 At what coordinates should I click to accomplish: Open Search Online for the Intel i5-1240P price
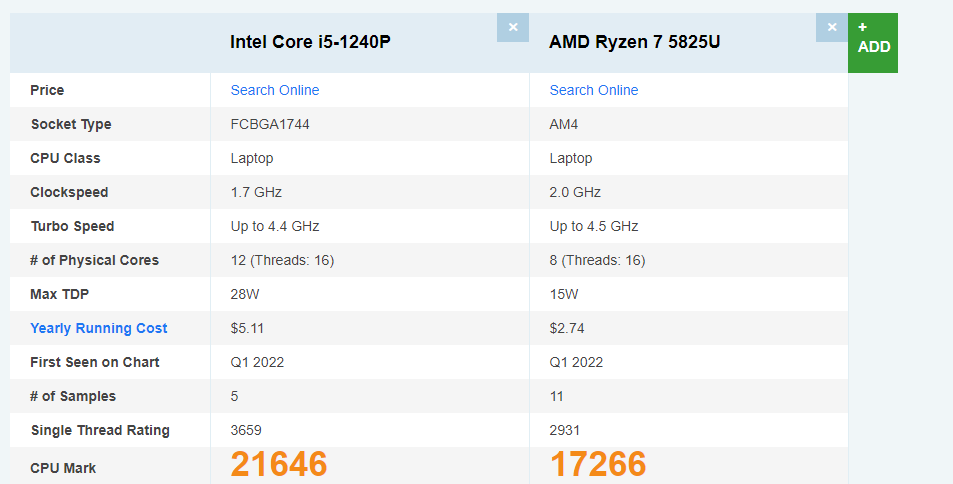pyautogui.click(x=275, y=90)
